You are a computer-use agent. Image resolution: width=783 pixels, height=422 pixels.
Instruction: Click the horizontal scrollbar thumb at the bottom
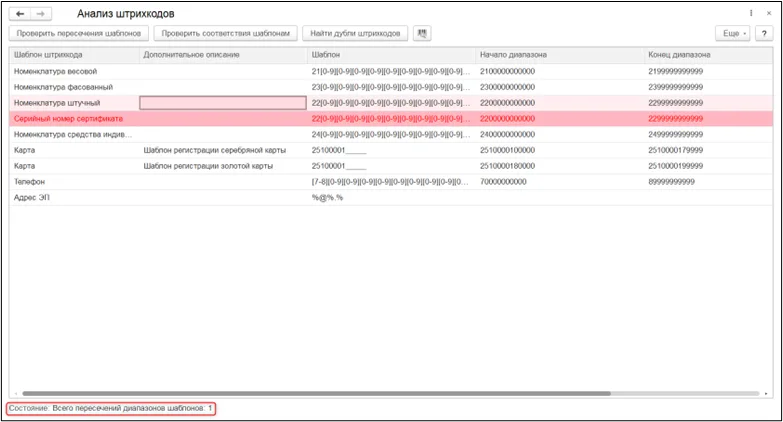(316, 394)
